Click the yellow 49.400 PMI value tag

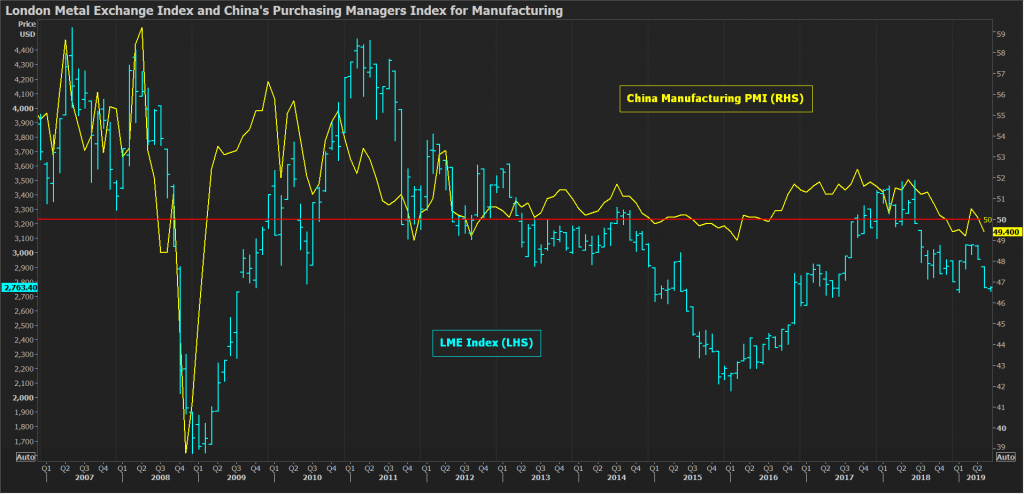pyautogui.click(x=1004, y=231)
